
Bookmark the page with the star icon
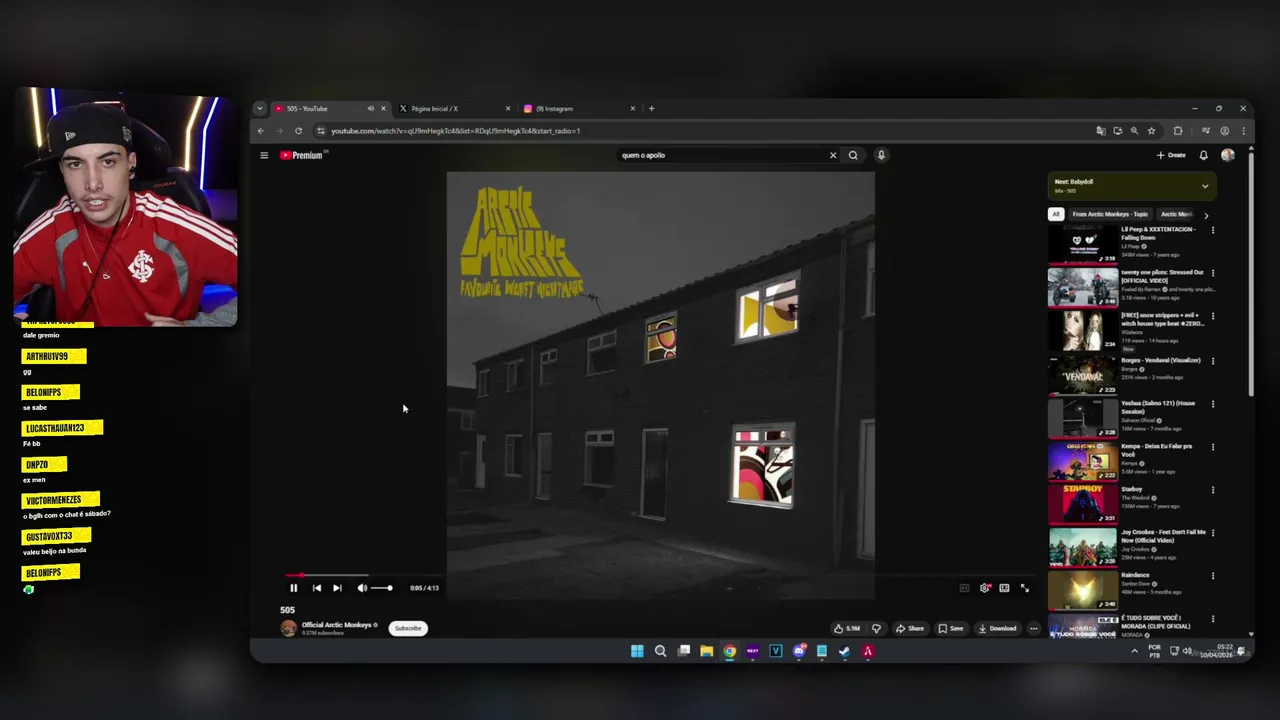pos(1151,131)
